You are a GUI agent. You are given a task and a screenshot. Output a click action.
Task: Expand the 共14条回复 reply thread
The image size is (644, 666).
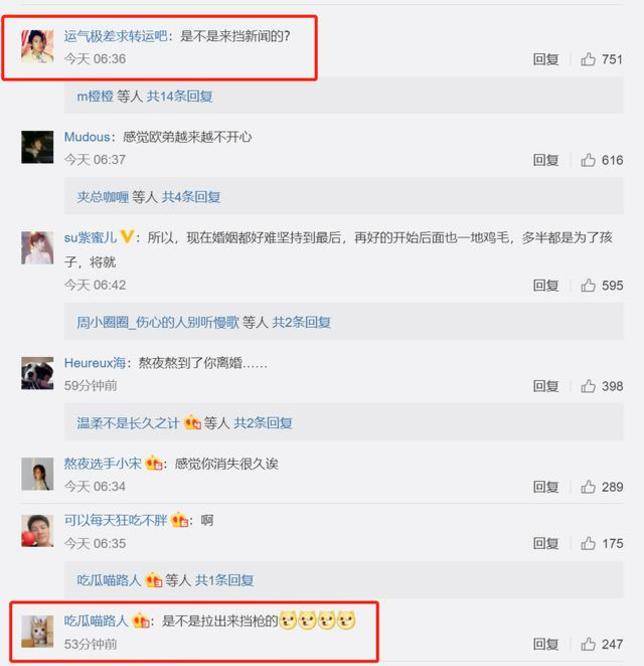(x=179, y=96)
